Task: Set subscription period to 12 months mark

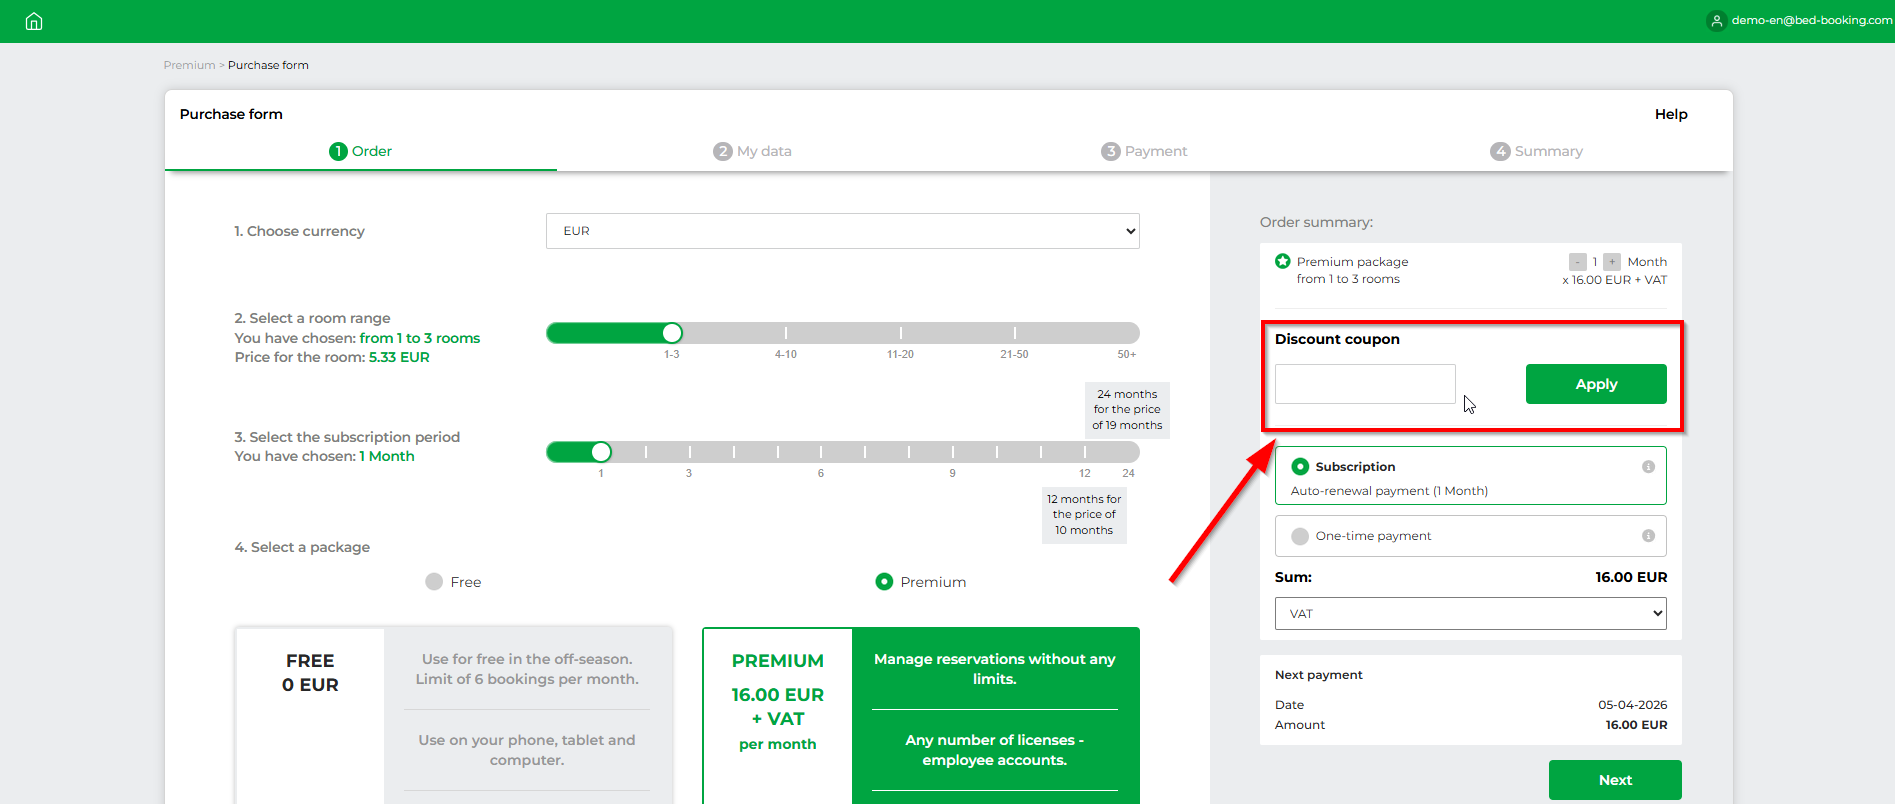Action: [x=1085, y=452]
